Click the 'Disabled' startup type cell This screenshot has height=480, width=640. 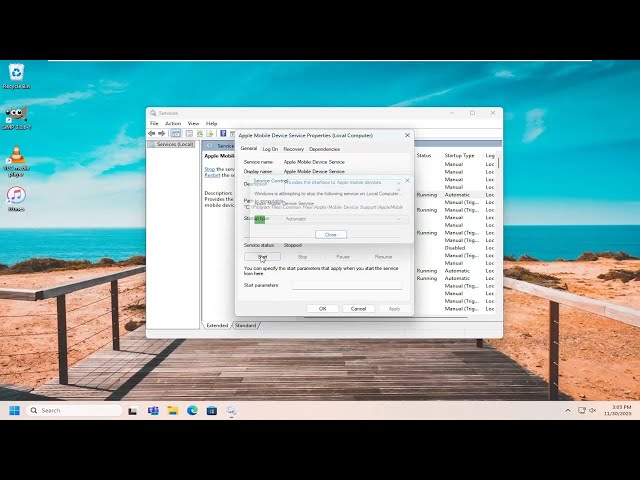455,248
